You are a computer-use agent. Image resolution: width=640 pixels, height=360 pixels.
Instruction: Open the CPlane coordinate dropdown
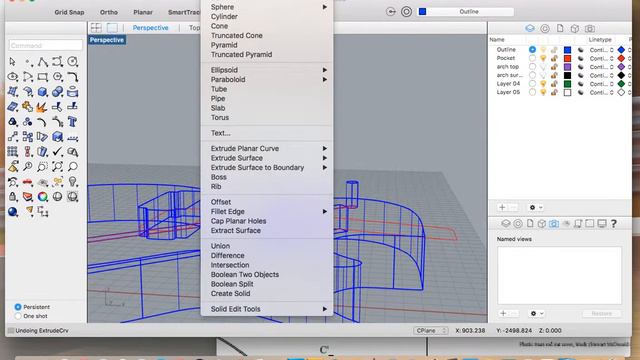431,331
